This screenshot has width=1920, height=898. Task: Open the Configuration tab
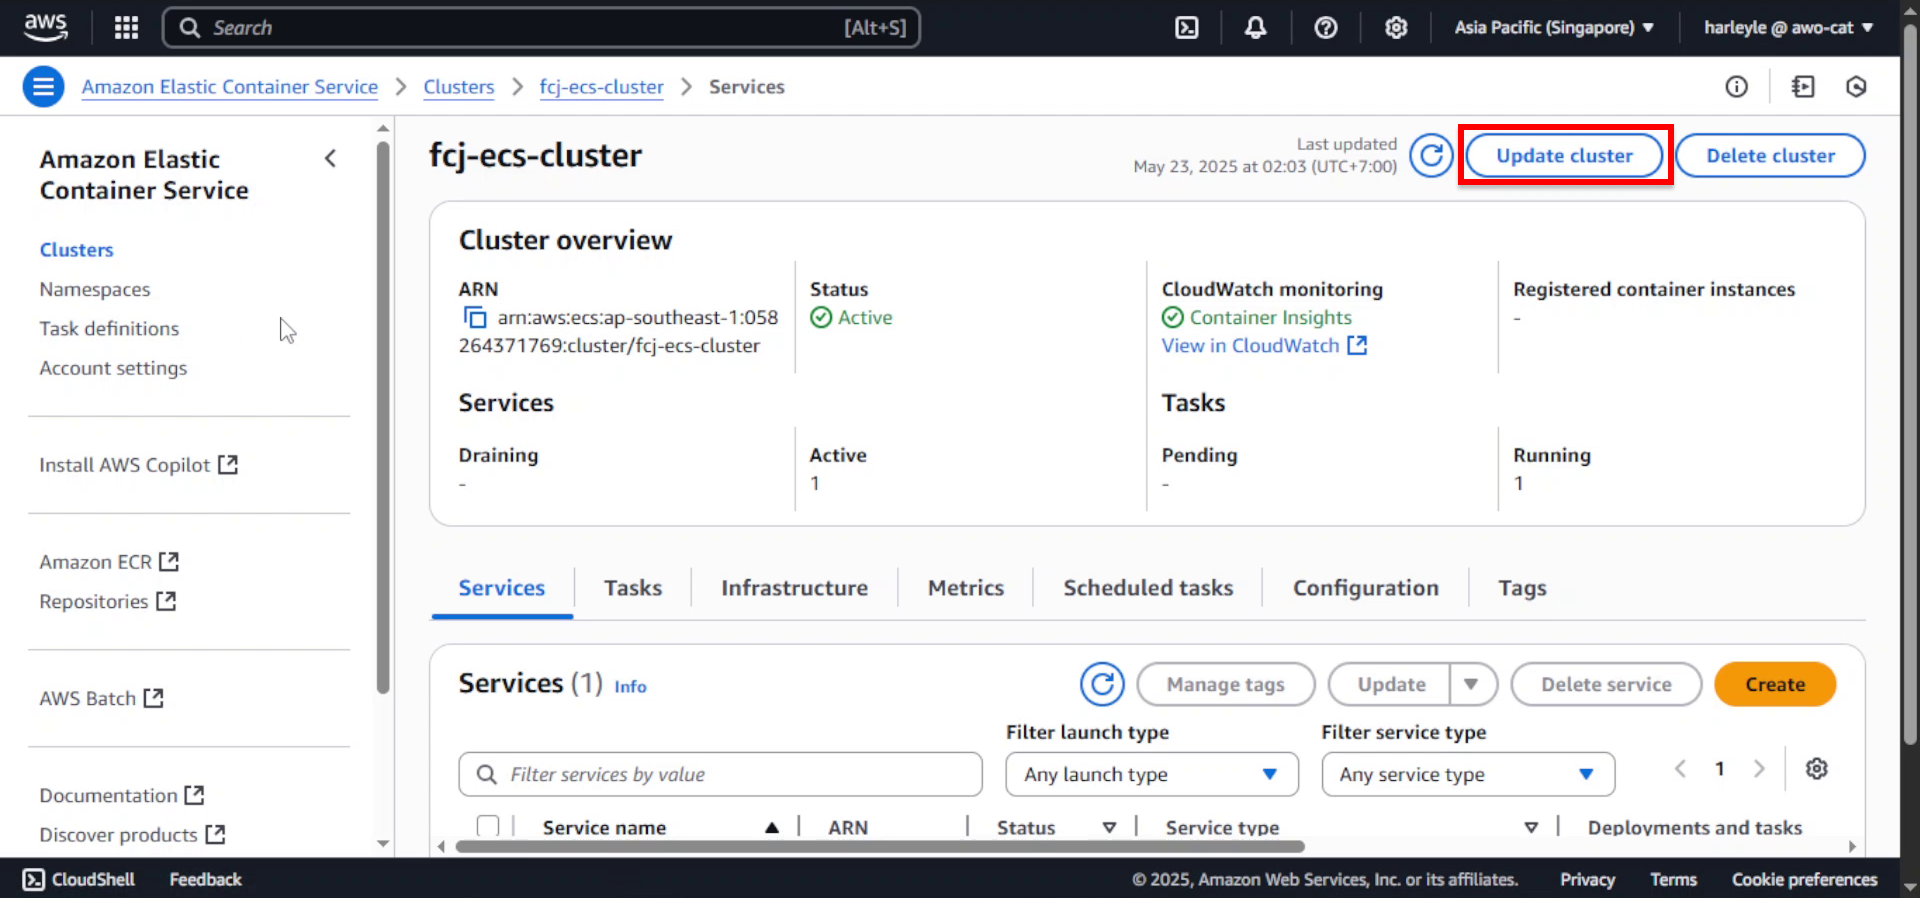pos(1366,588)
